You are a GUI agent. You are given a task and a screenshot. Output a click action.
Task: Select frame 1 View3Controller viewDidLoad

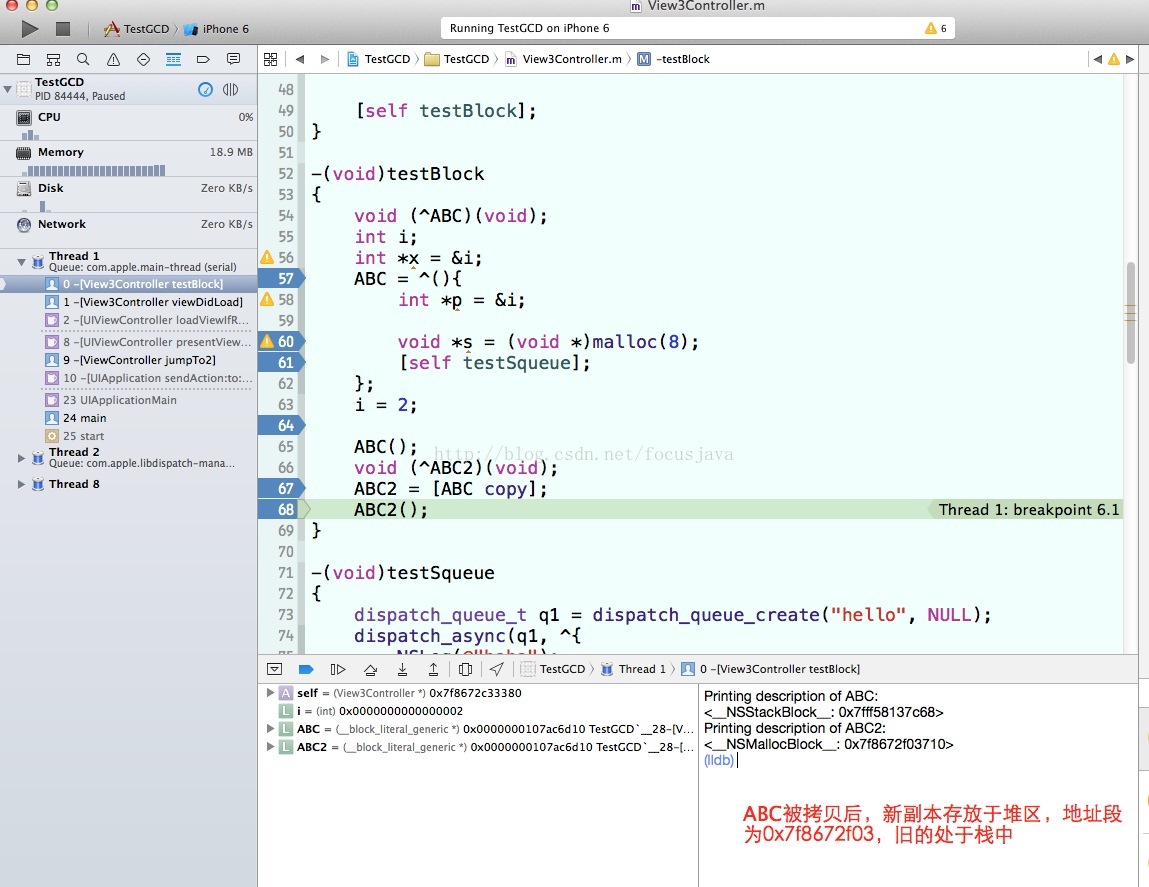coord(144,302)
